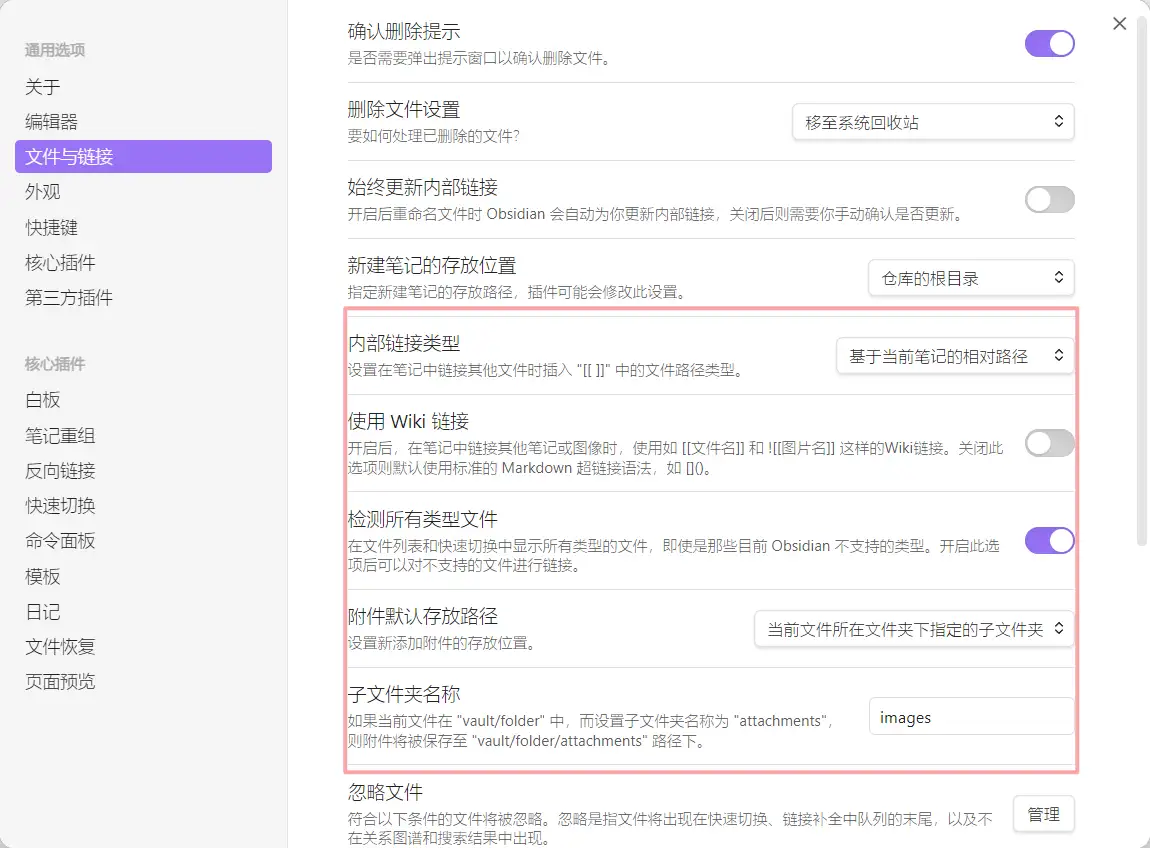Image resolution: width=1150 pixels, height=848 pixels.
Task: 展开「附件默认存放路径」下拉选项
Action: [913, 629]
